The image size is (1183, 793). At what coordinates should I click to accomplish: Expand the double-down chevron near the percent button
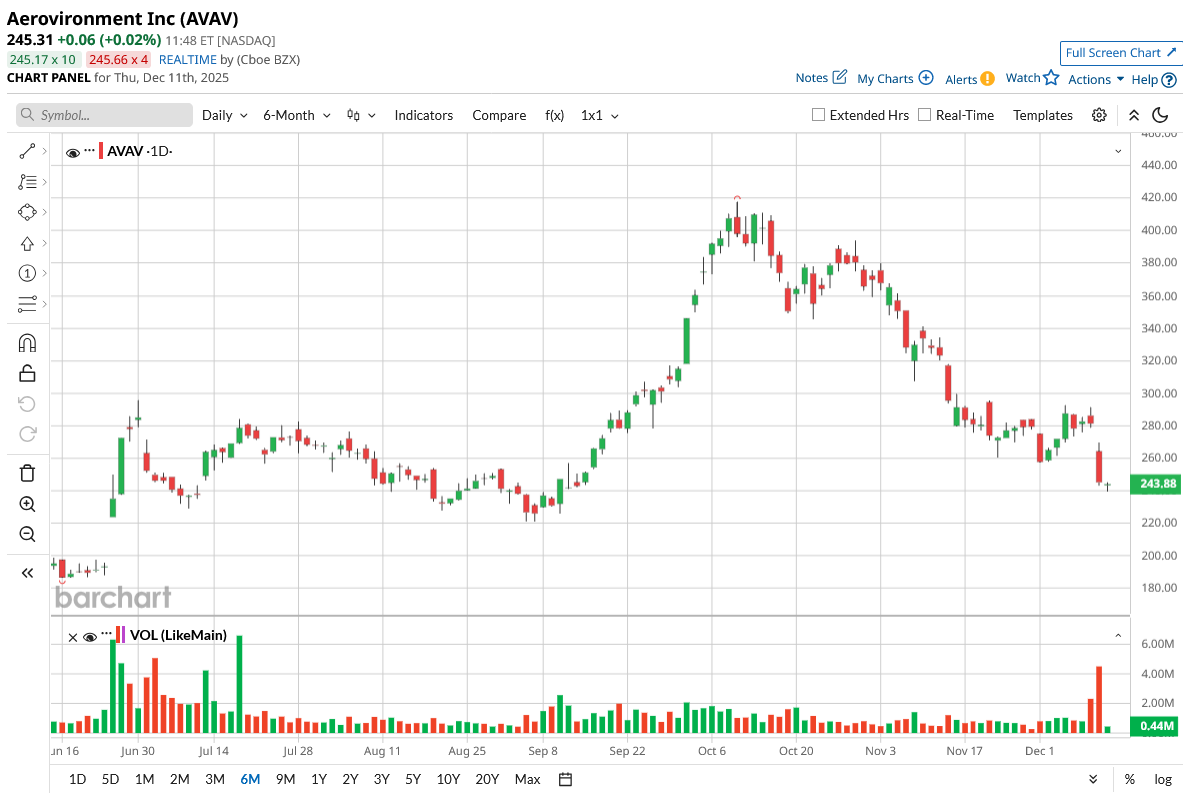point(1093,779)
